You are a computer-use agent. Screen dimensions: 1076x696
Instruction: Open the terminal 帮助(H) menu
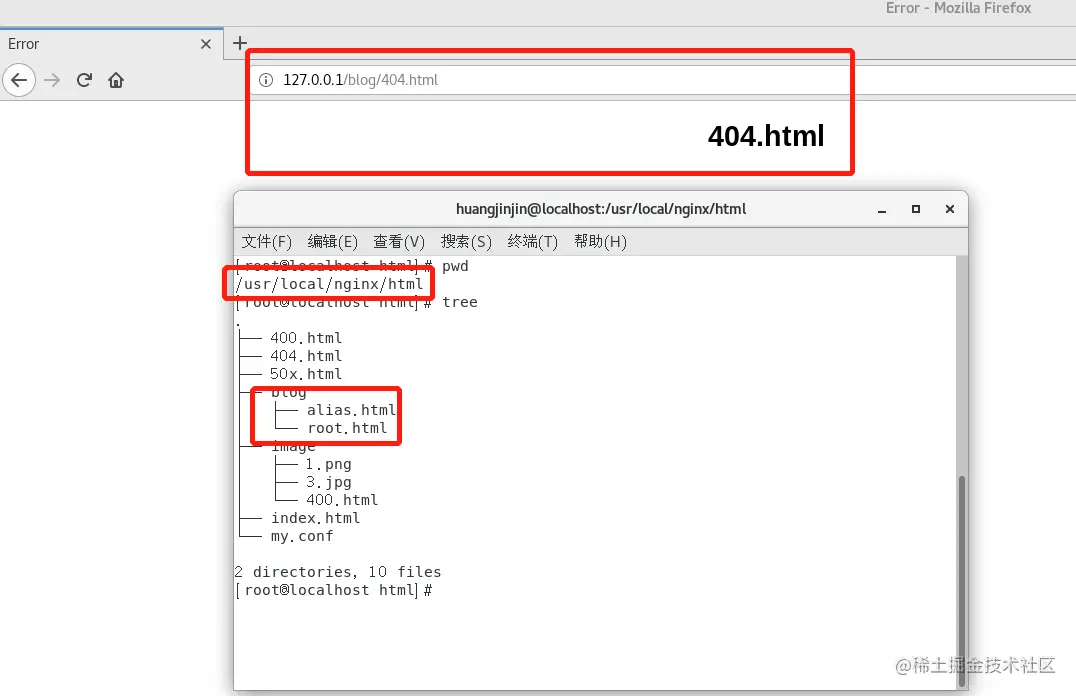click(600, 242)
